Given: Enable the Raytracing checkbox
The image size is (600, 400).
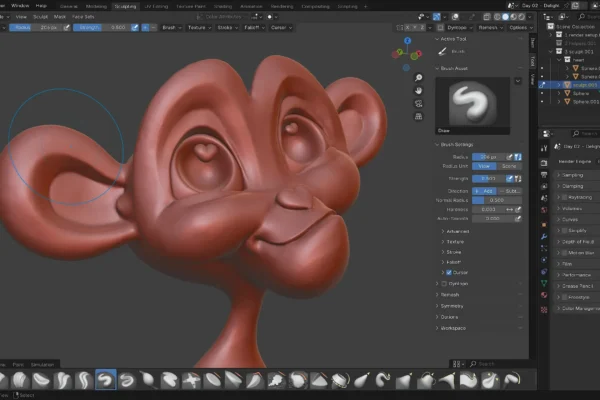Looking at the screenshot, I should click(564, 198).
